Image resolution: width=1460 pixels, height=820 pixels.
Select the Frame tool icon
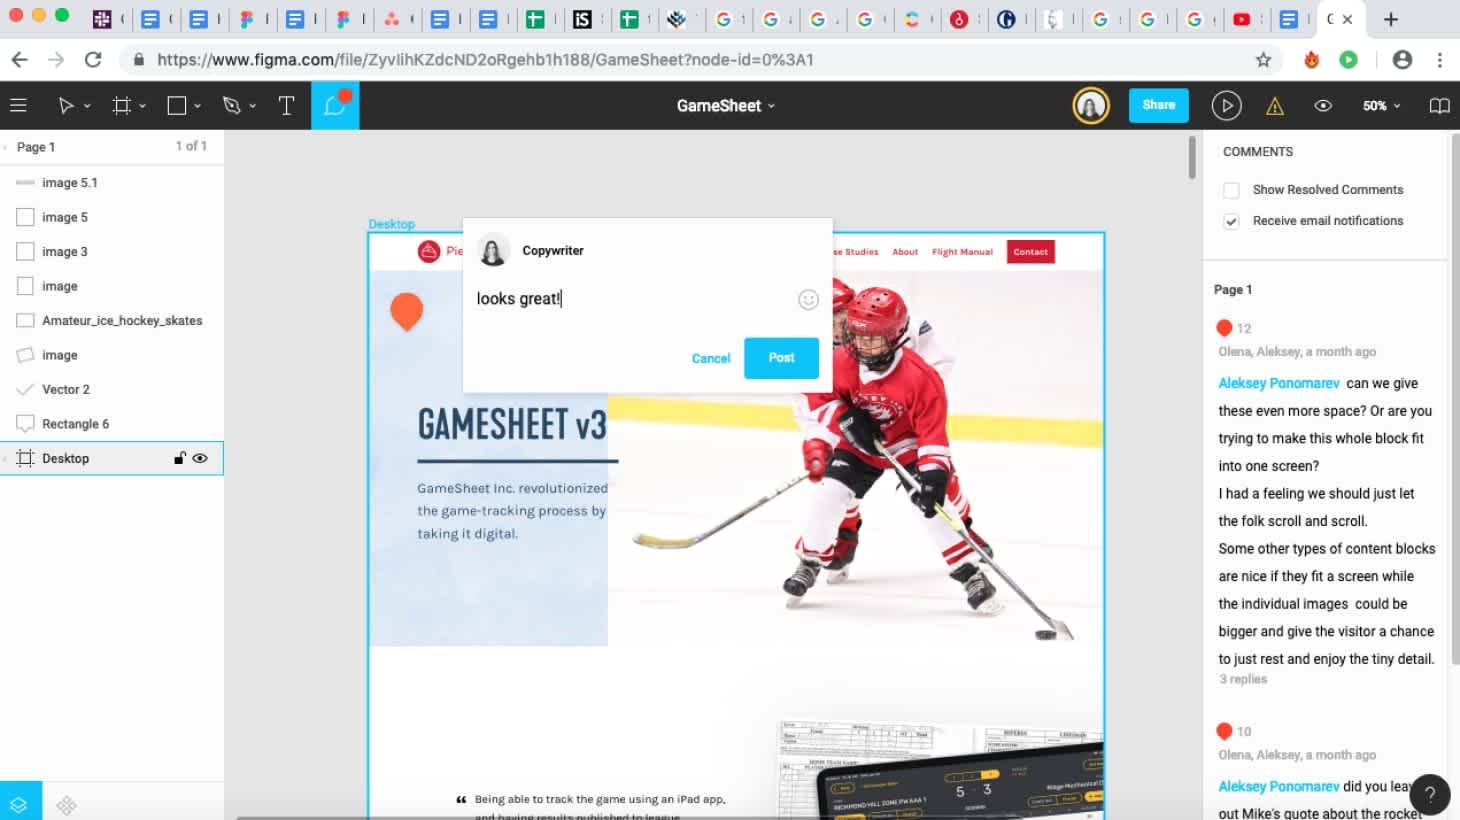click(122, 105)
